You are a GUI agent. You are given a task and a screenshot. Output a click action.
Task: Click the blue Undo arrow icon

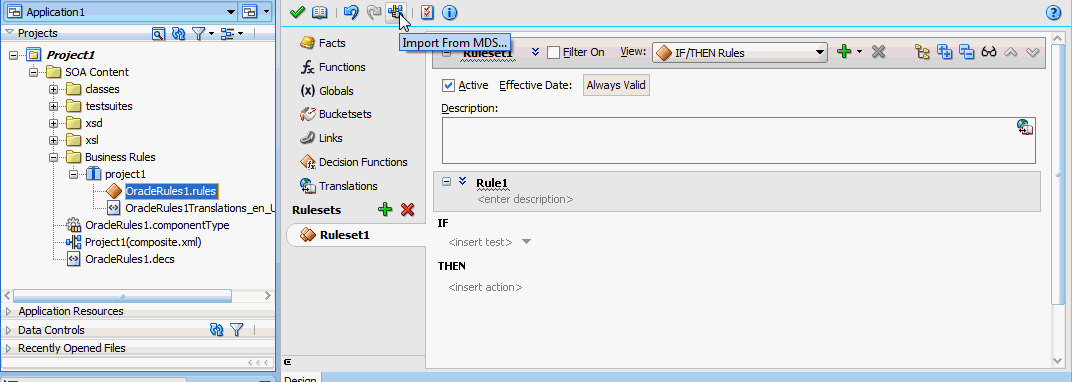click(x=351, y=12)
